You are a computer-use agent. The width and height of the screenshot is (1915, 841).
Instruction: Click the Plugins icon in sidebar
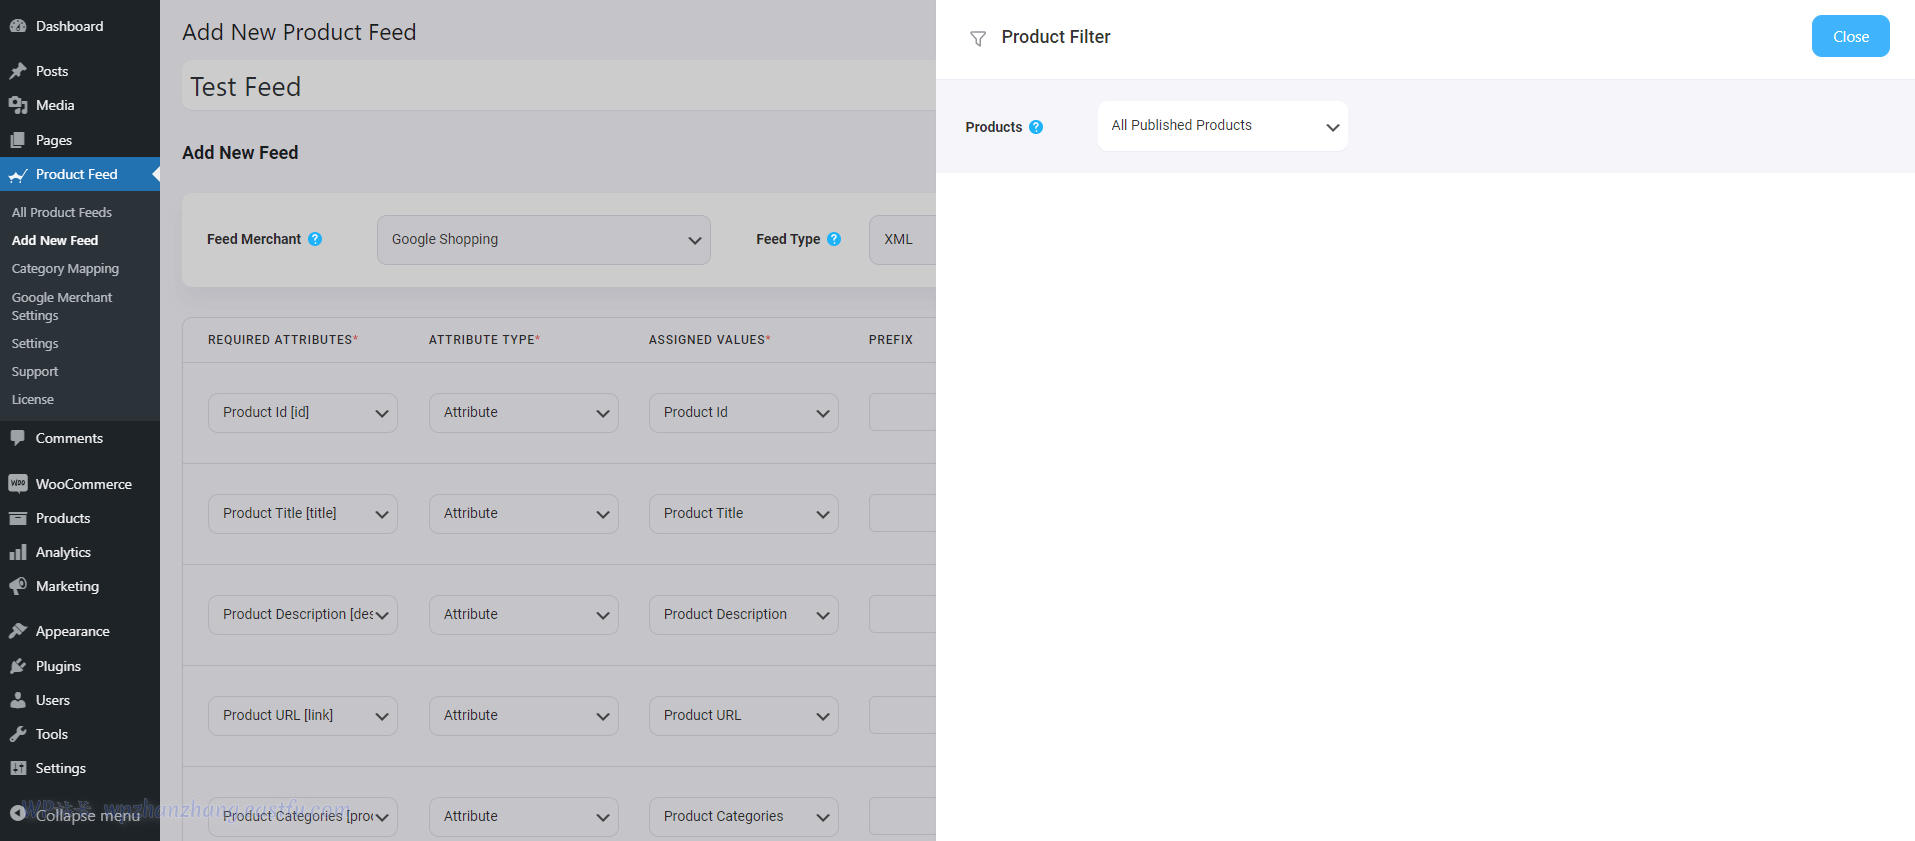tap(18, 666)
